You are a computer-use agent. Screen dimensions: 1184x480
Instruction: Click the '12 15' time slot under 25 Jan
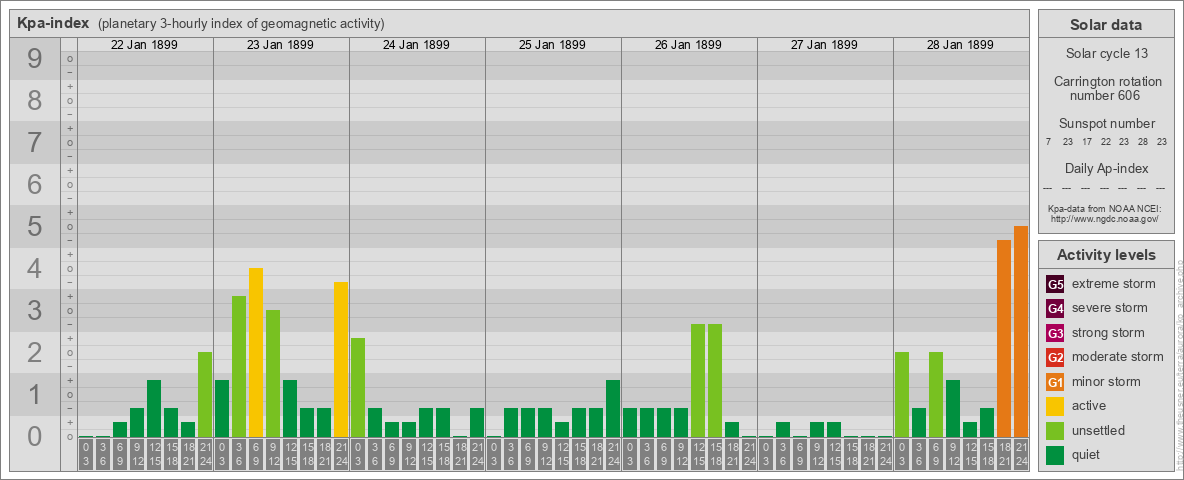coord(562,454)
